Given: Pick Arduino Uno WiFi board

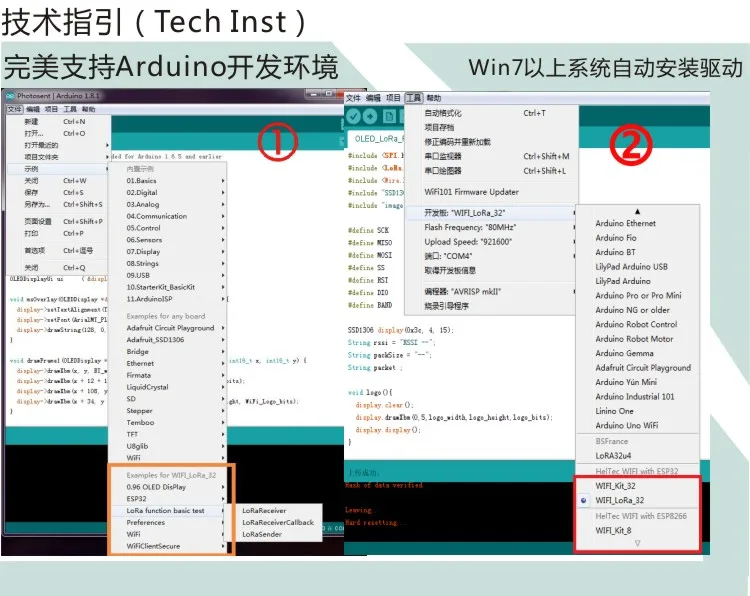Looking at the screenshot, I should tap(626, 425).
